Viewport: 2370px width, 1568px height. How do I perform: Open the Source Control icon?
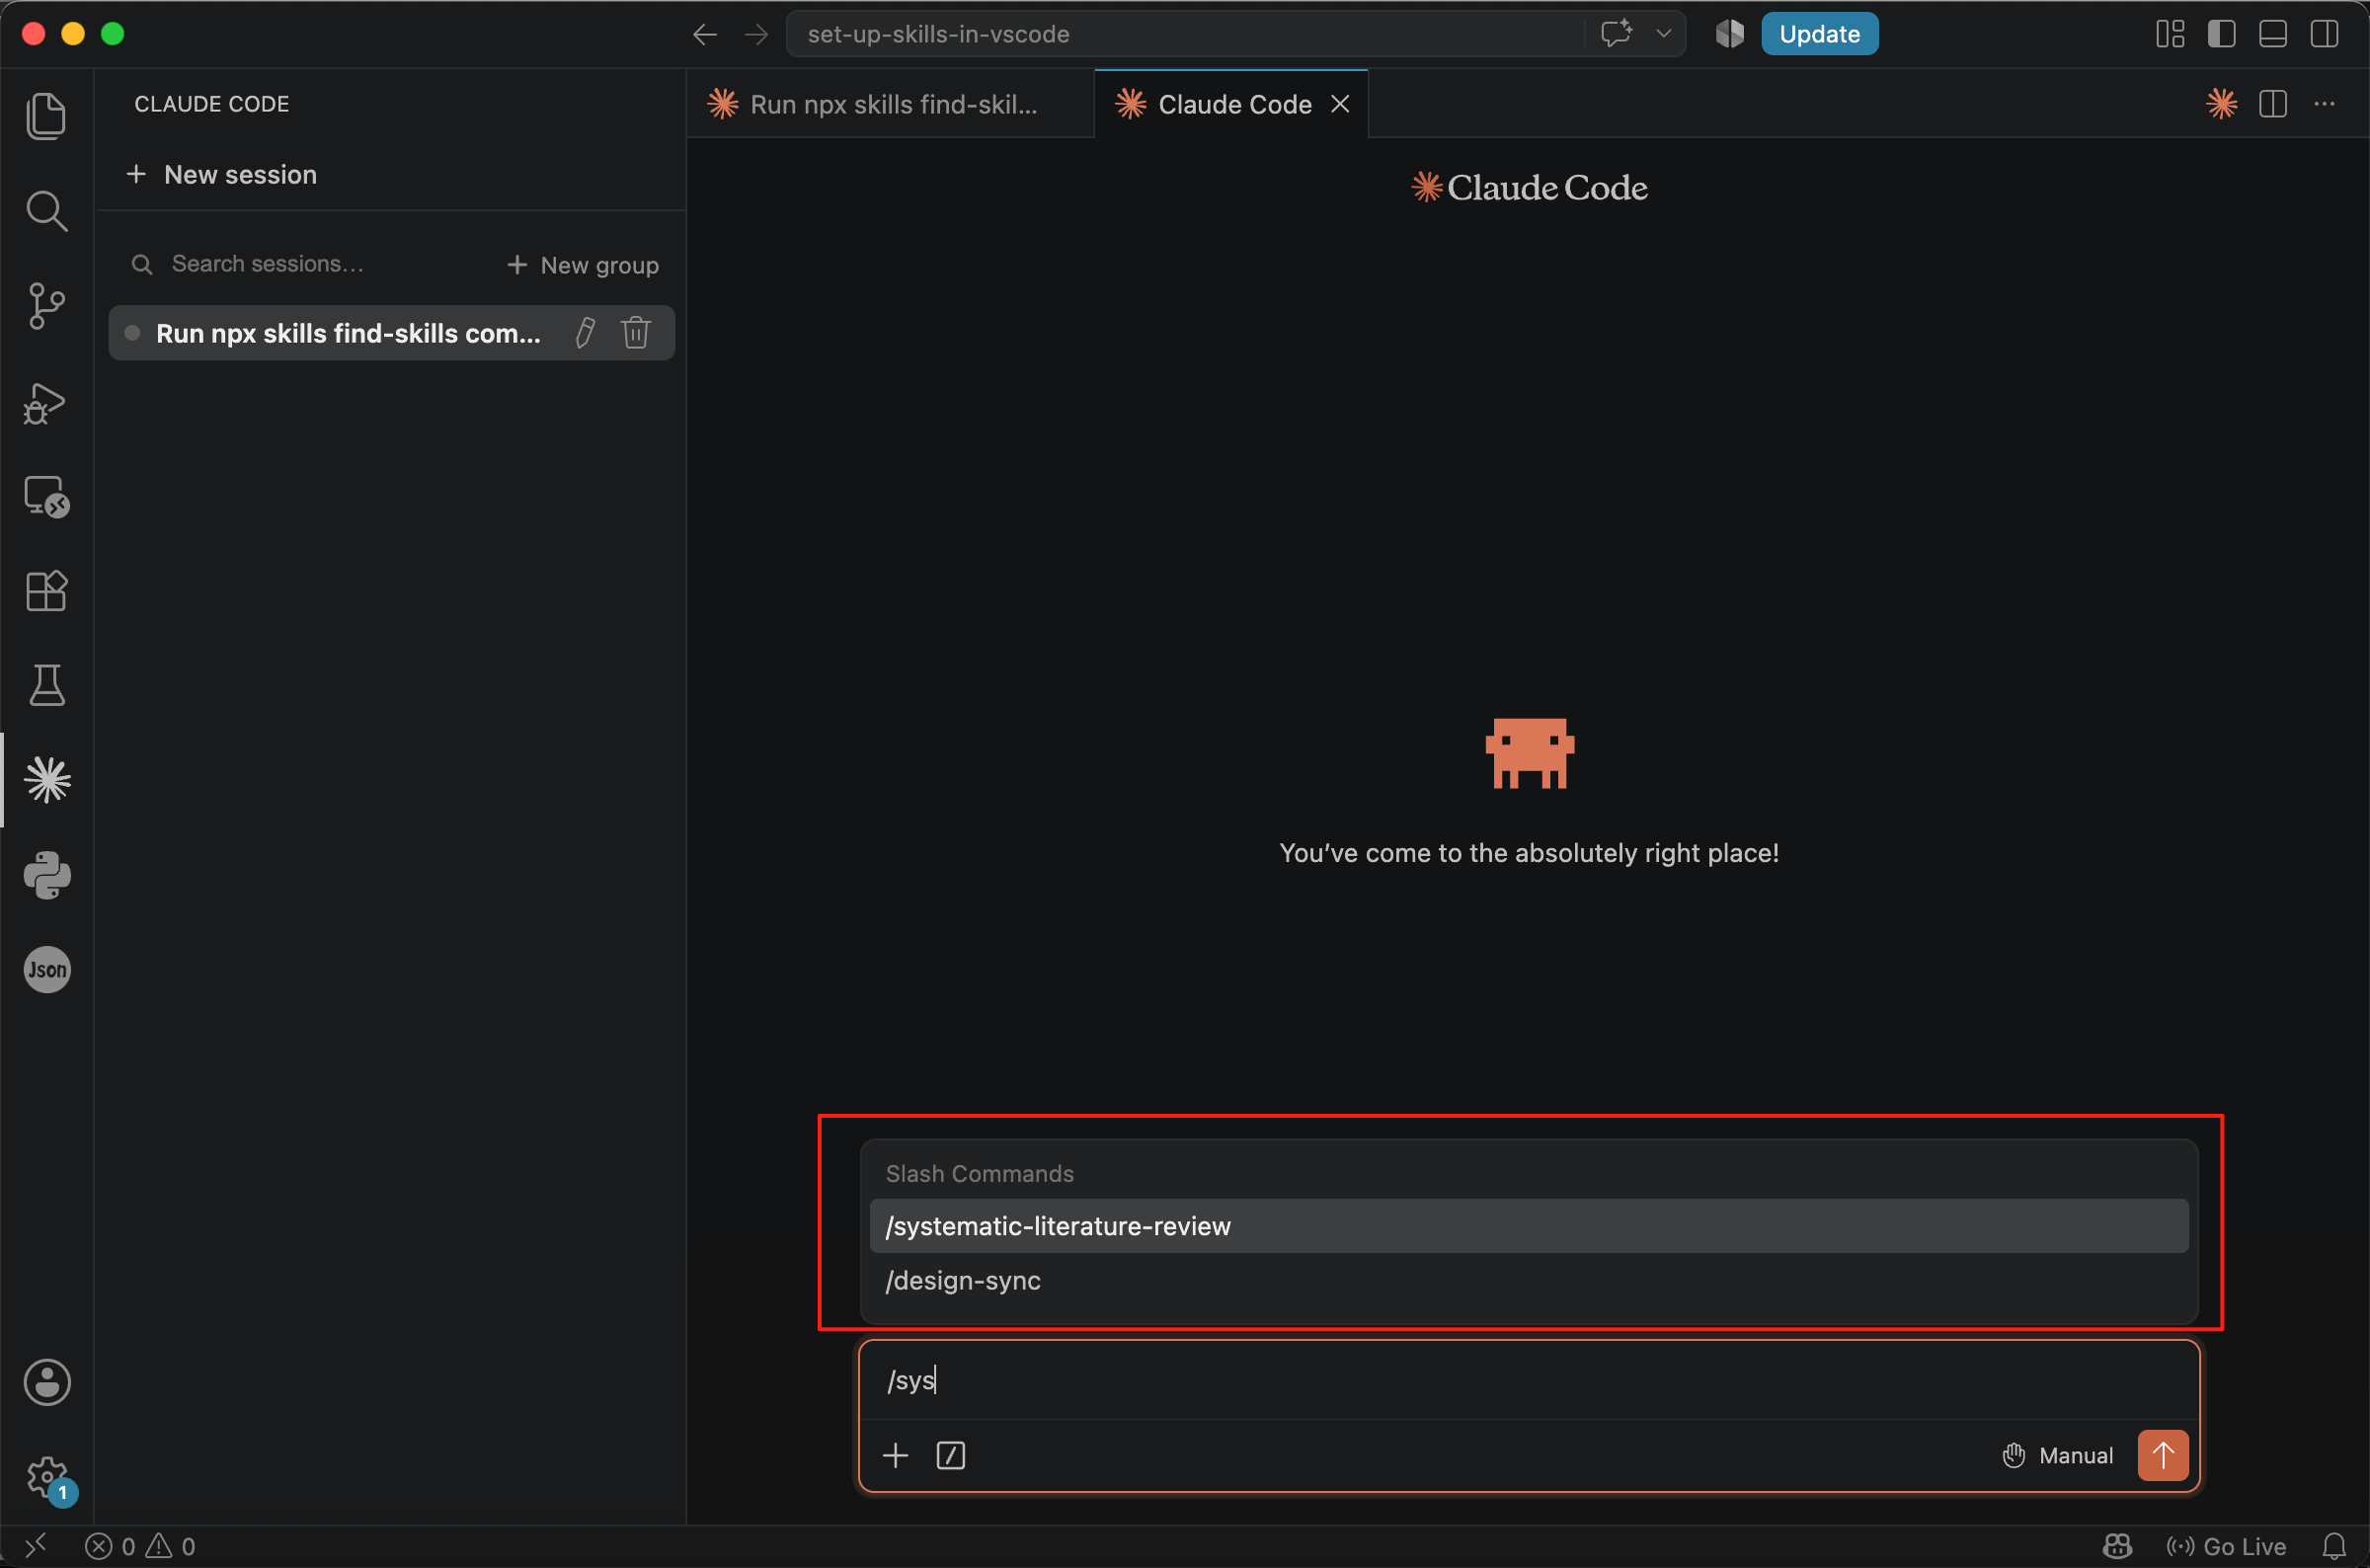pyautogui.click(x=46, y=306)
